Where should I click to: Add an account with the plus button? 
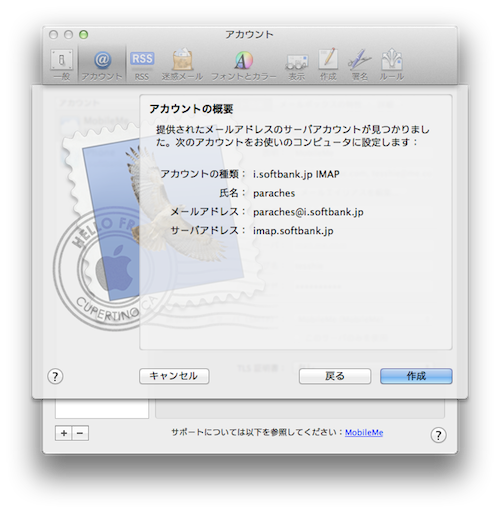pos(64,433)
